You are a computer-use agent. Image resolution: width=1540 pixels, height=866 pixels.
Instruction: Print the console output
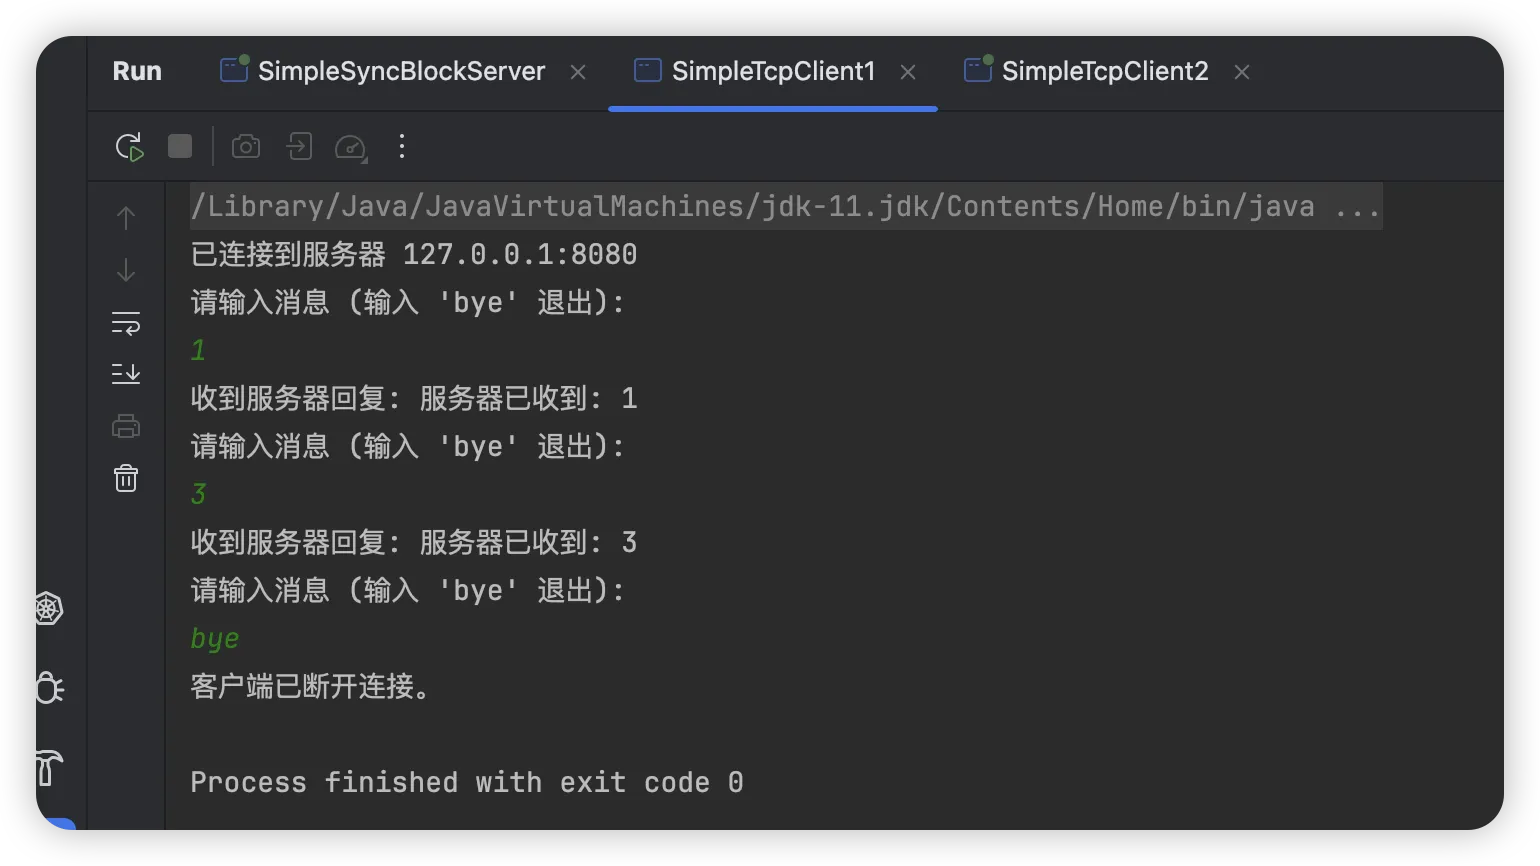pos(126,427)
